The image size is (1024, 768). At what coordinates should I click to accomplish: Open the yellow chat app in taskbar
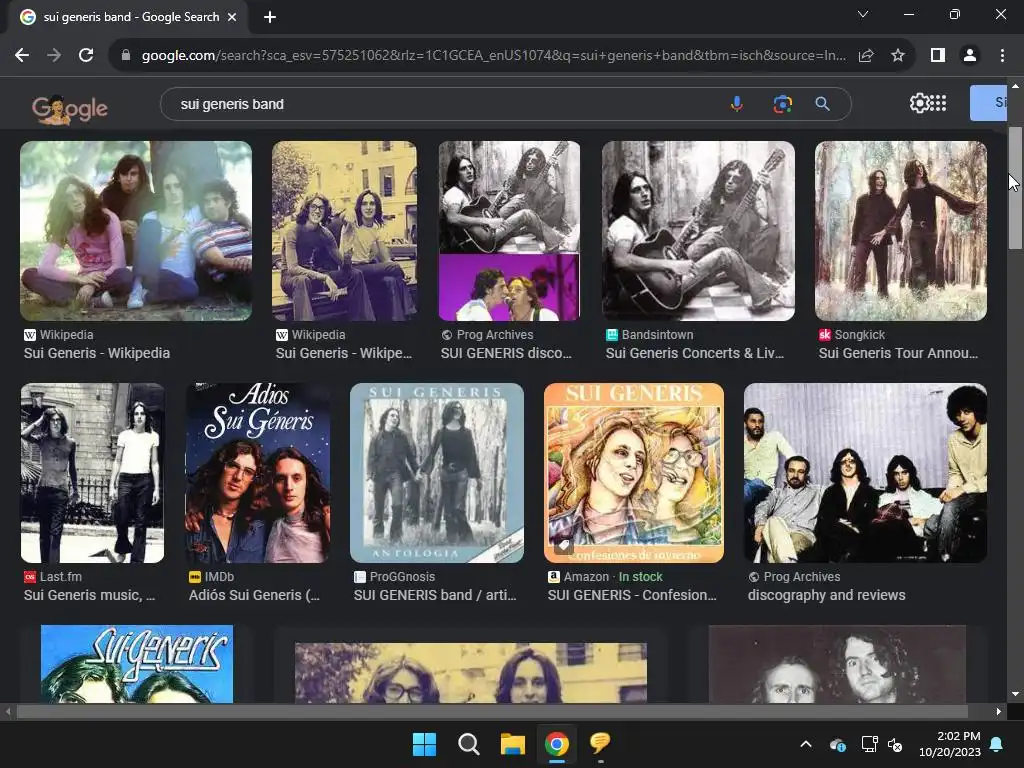600,743
